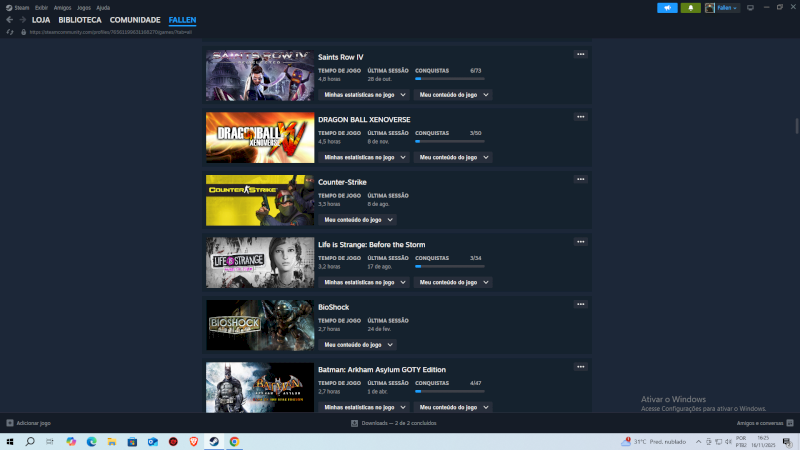This screenshot has height=450, width=800.
Task: Click the Downloads status icon
Action: click(354, 423)
